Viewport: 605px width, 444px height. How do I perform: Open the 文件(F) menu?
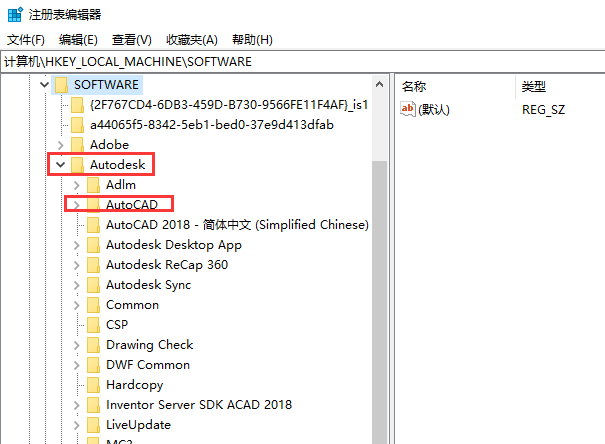26,40
